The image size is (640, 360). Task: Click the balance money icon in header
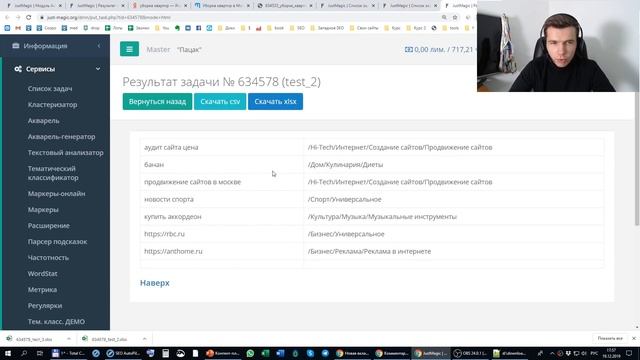[x=409, y=49]
